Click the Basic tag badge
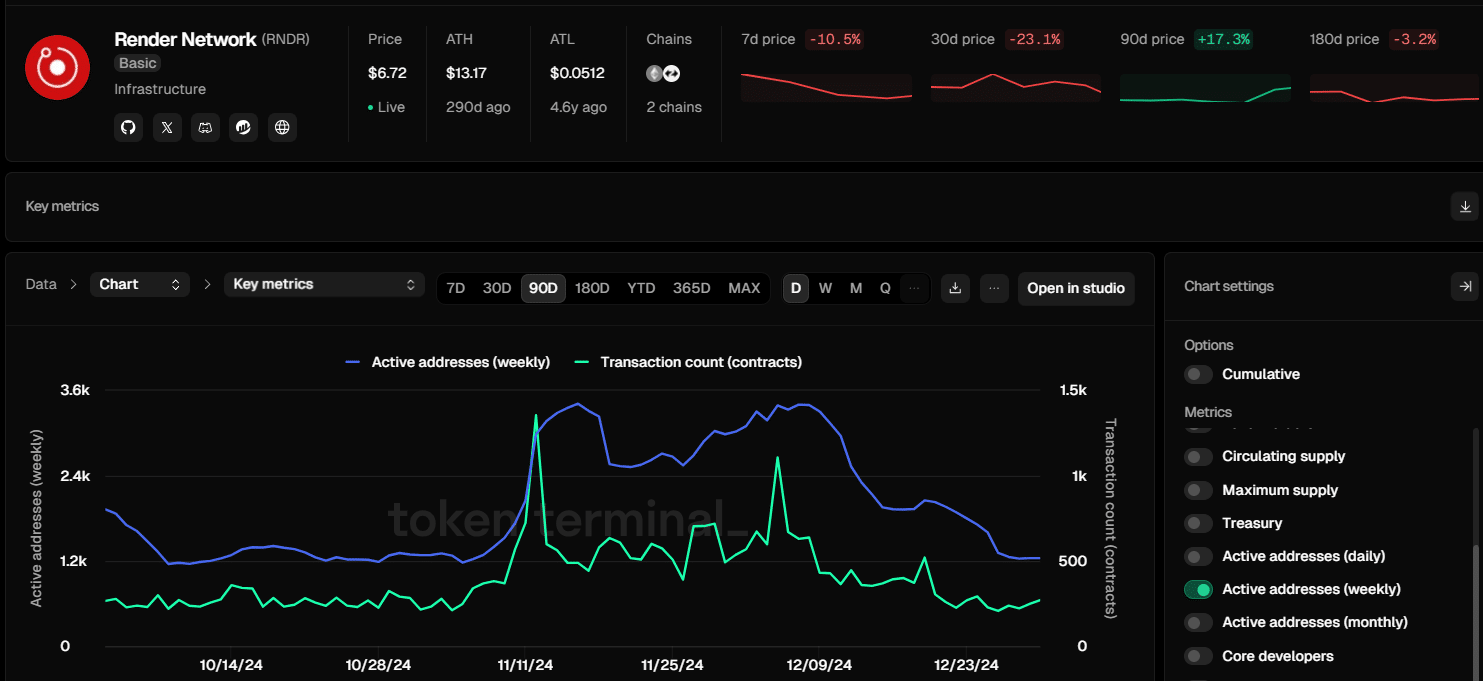Screen dimensions: 1483x681 pyautogui.click(x=137, y=63)
